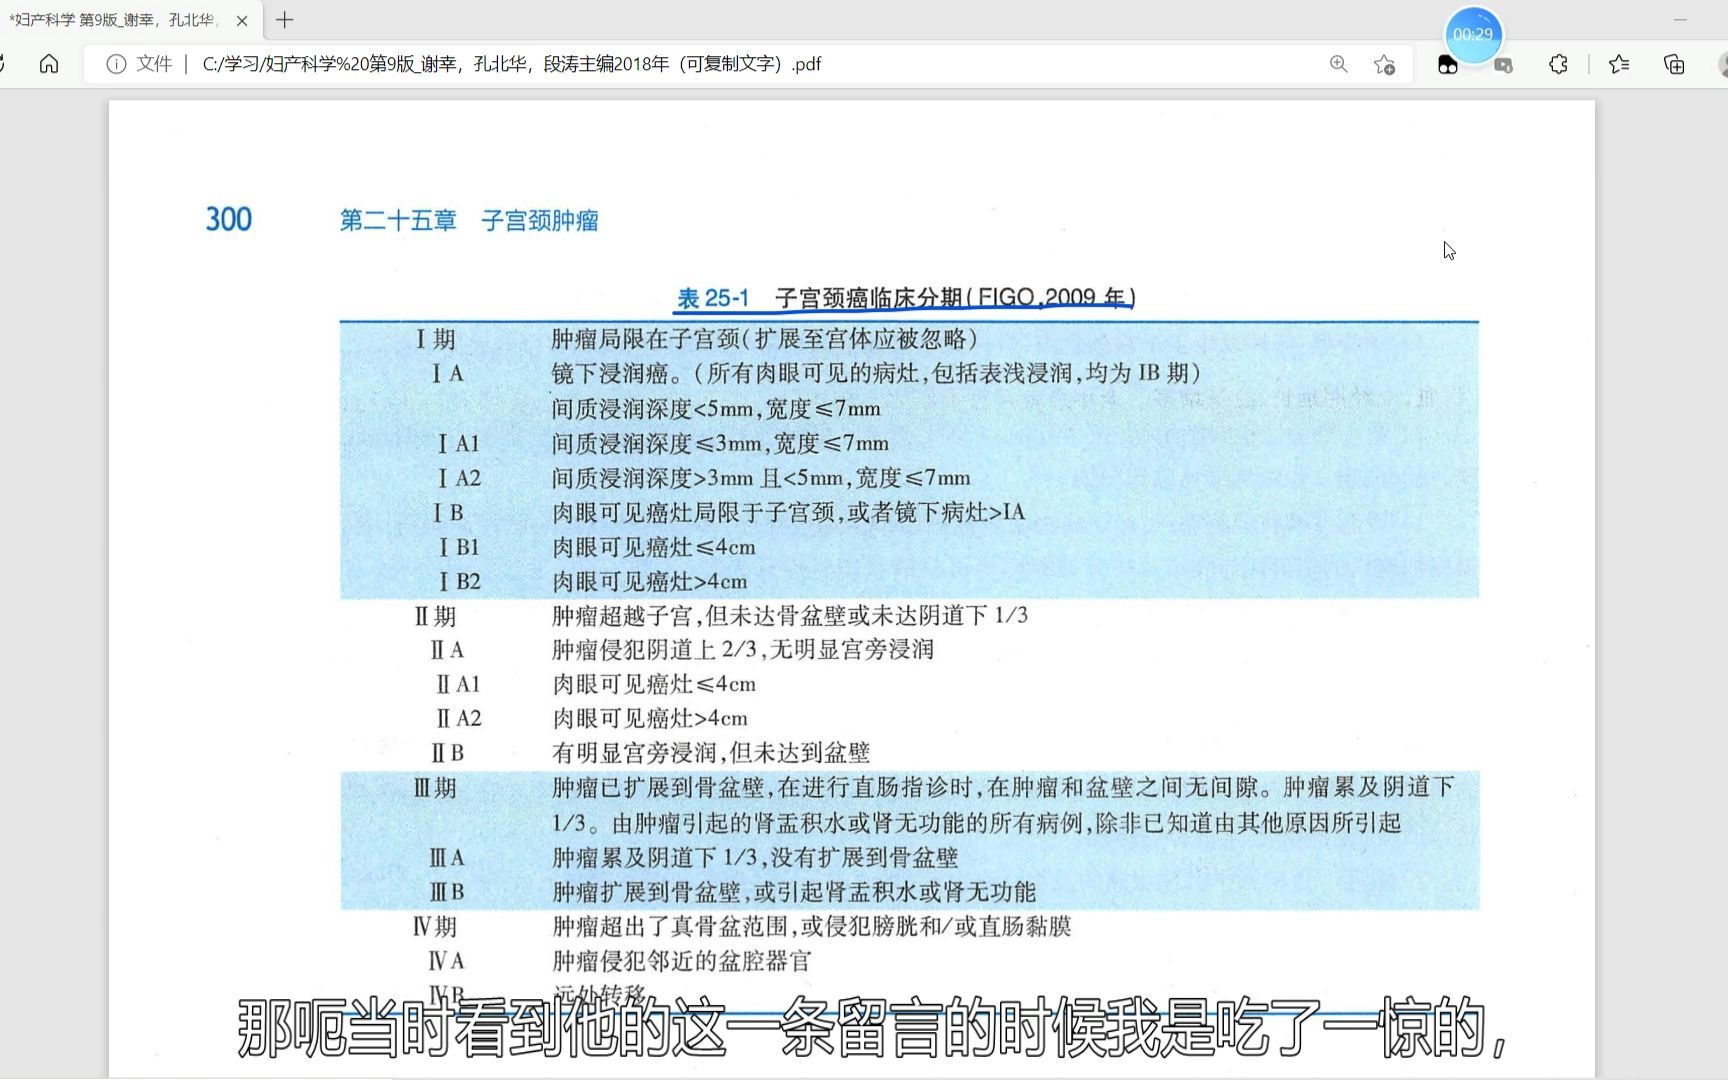Image resolution: width=1728 pixels, height=1080 pixels.
Task: Click the video downloader extension icon
Action: (1503, 65)
